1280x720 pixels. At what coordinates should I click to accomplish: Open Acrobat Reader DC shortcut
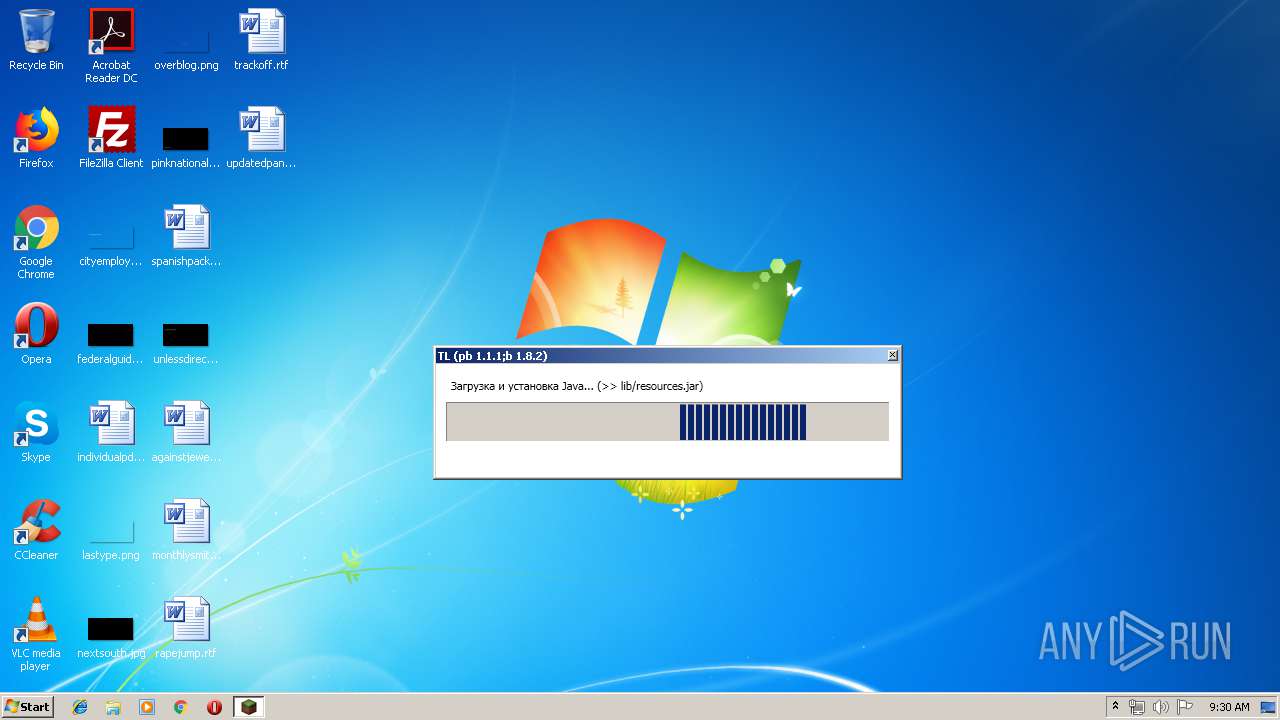pyautogui.click(x=111, y=46)
